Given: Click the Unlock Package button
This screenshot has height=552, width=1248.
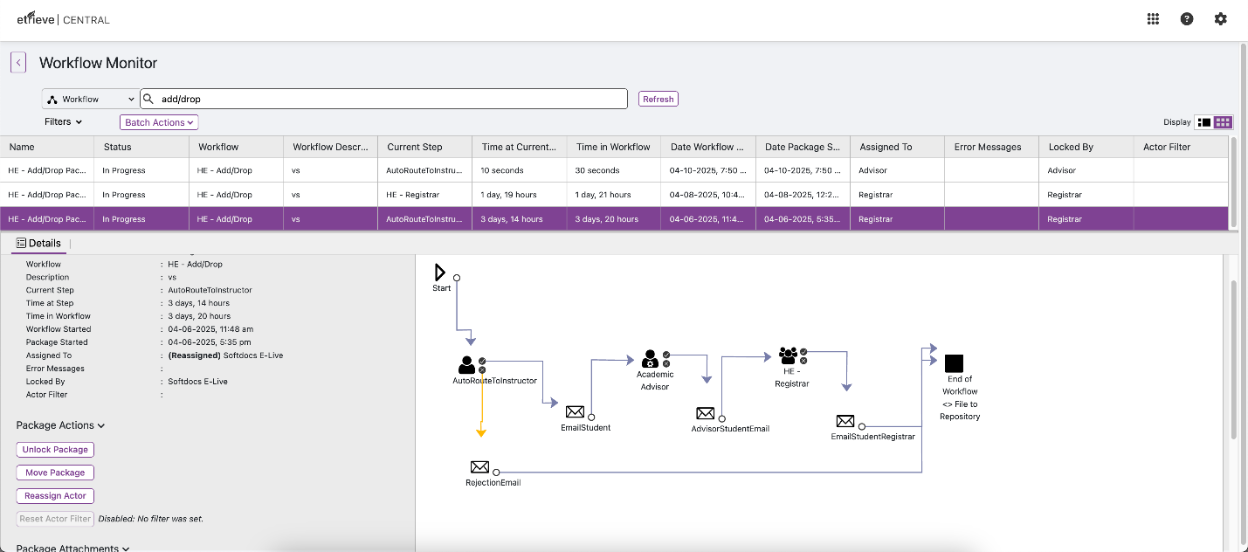Looking at the screenshot, I should [x=56, y=450].
